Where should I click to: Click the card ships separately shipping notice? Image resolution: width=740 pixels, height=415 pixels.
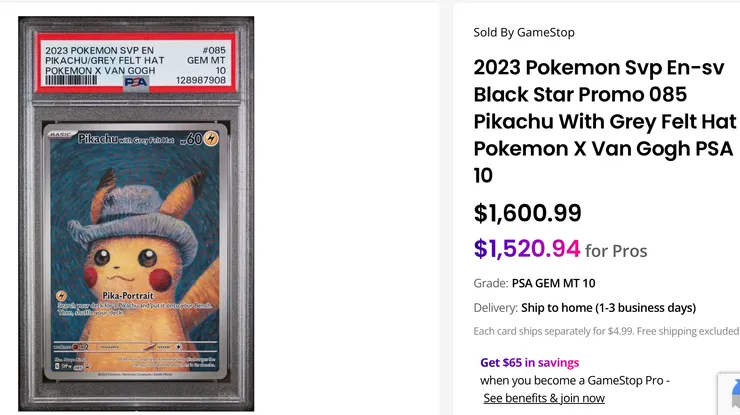coord(606,331)
